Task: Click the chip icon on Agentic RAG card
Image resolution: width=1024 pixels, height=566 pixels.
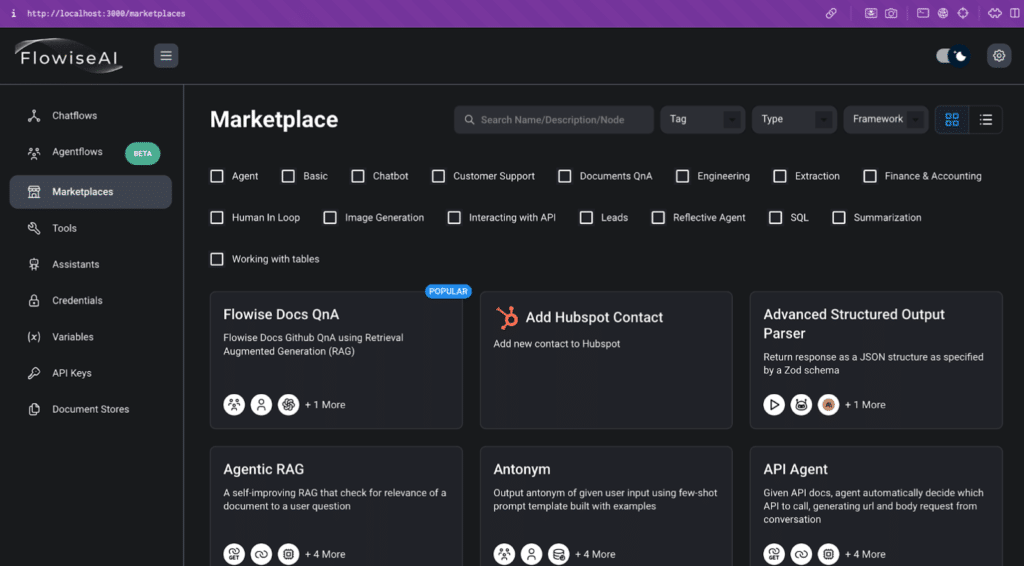Action: click(288, 554)
